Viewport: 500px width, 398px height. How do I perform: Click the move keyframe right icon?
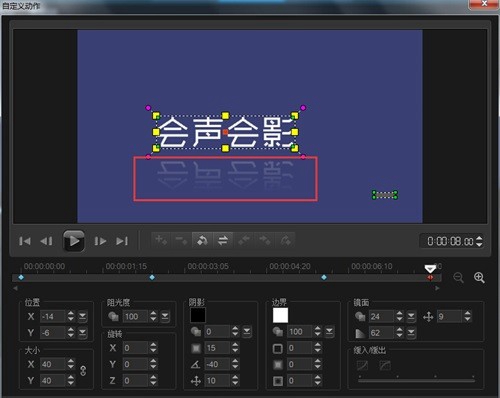(264, 240)
